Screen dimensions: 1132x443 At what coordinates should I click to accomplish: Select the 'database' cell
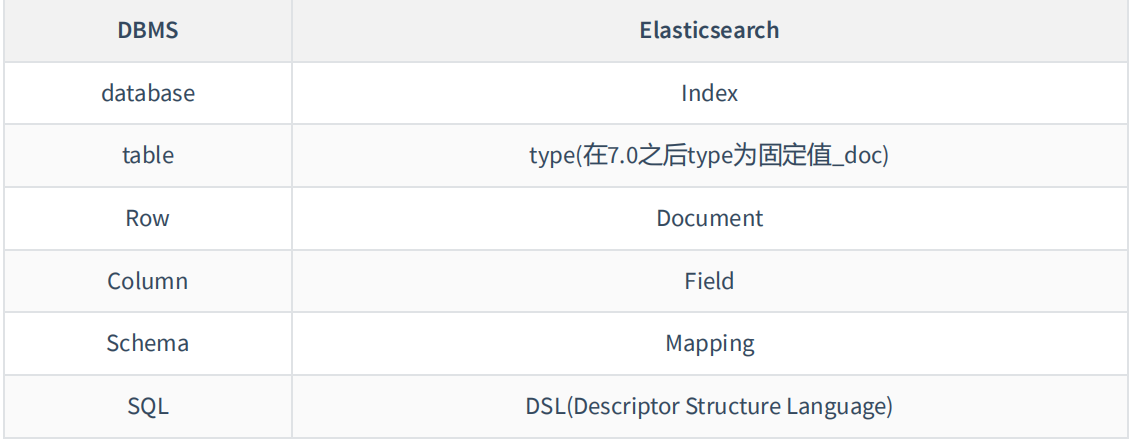click(148, 93)
